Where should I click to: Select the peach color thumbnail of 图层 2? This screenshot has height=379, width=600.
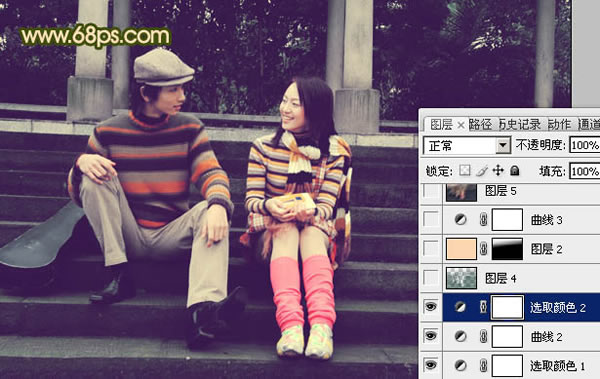[461, 249]
